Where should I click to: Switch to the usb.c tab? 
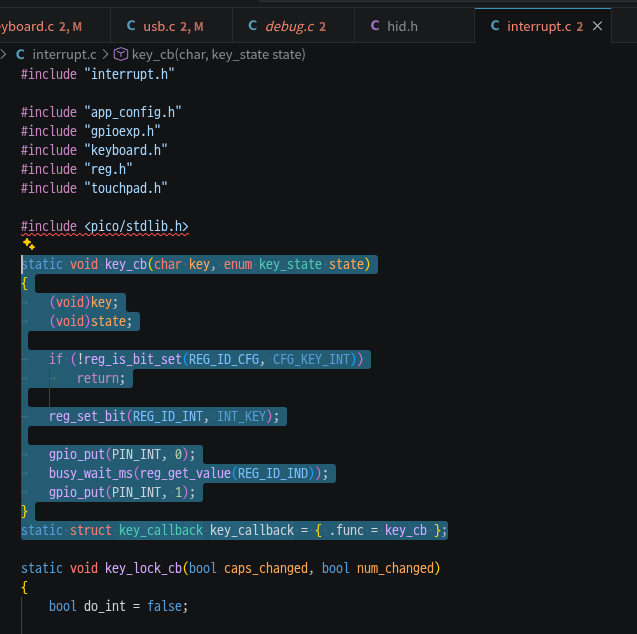[171, 26]
